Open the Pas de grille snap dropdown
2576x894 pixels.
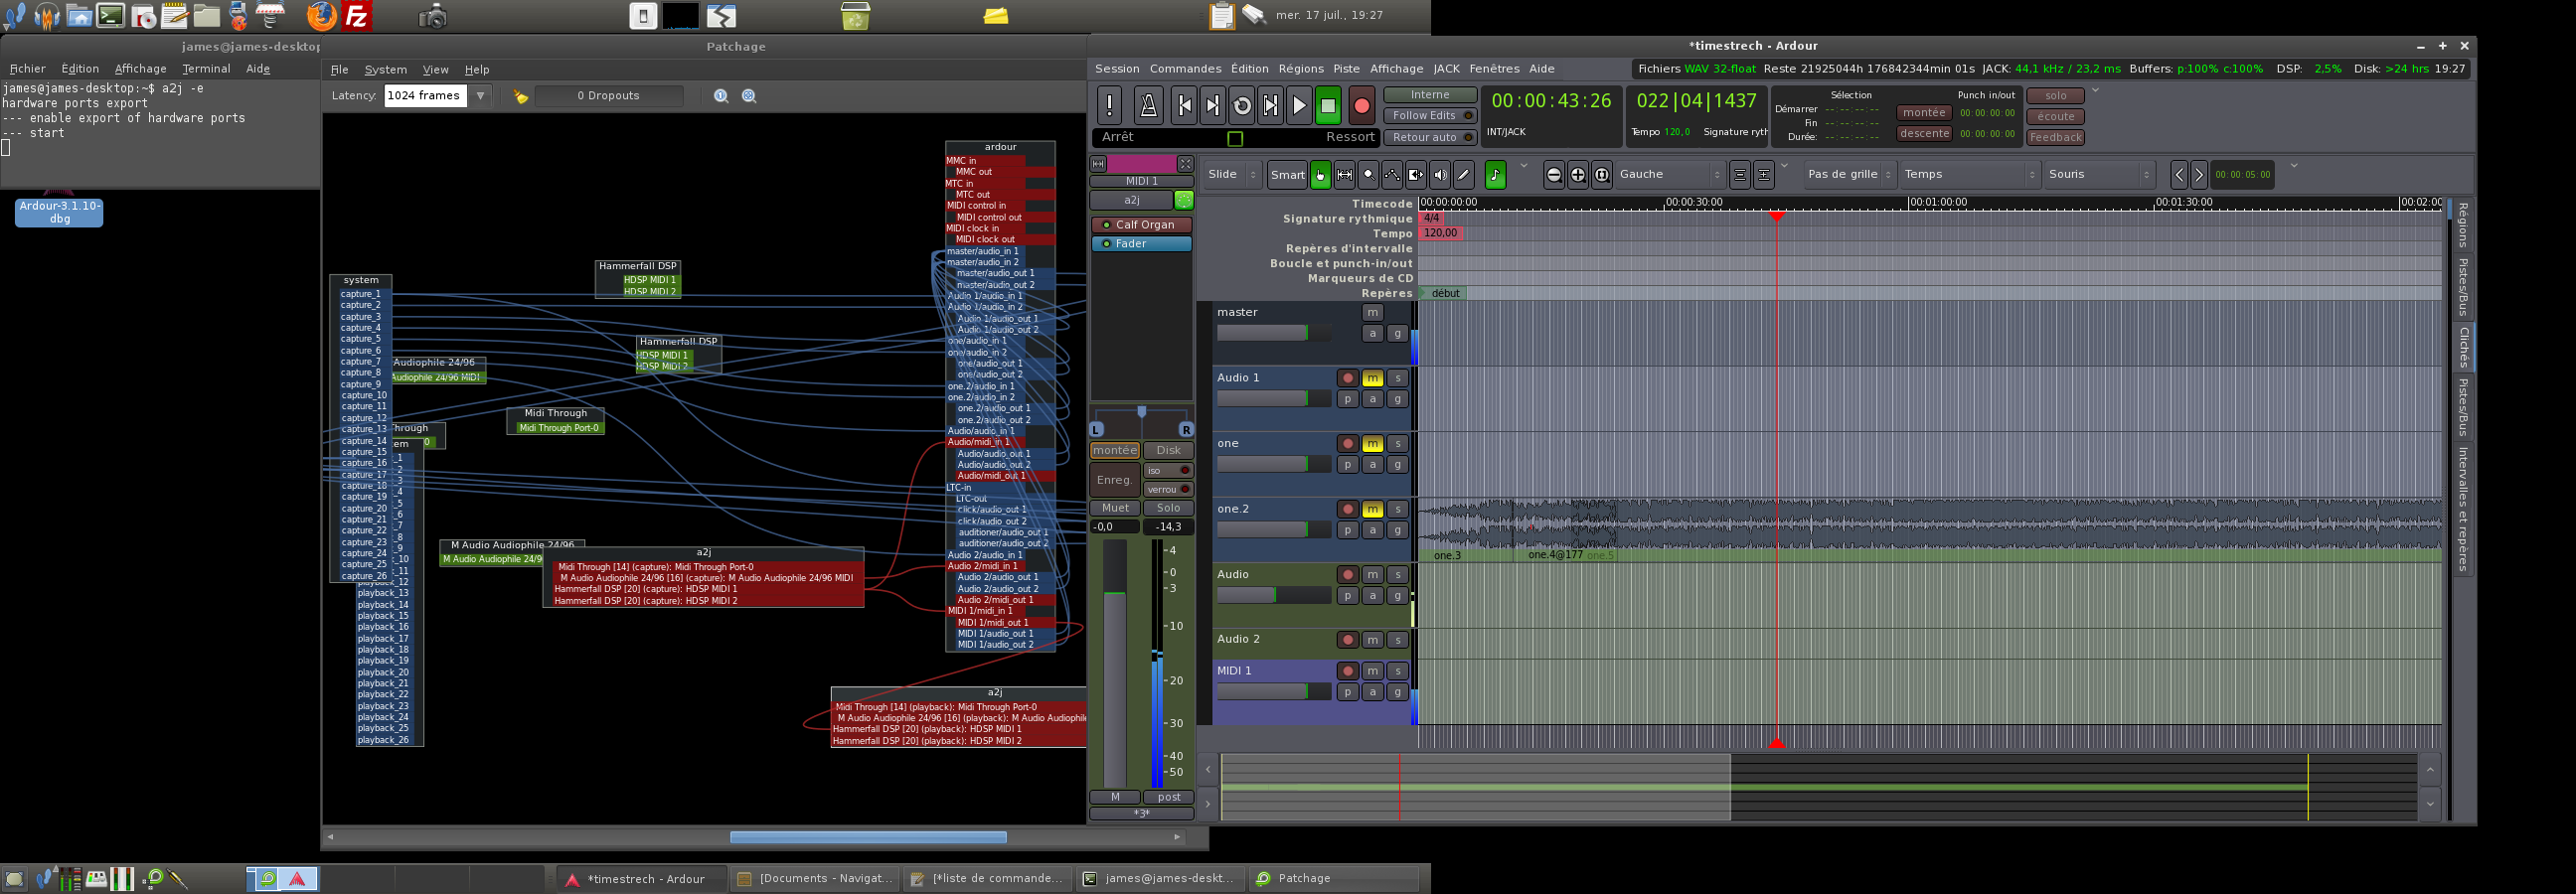point(1849,175)
